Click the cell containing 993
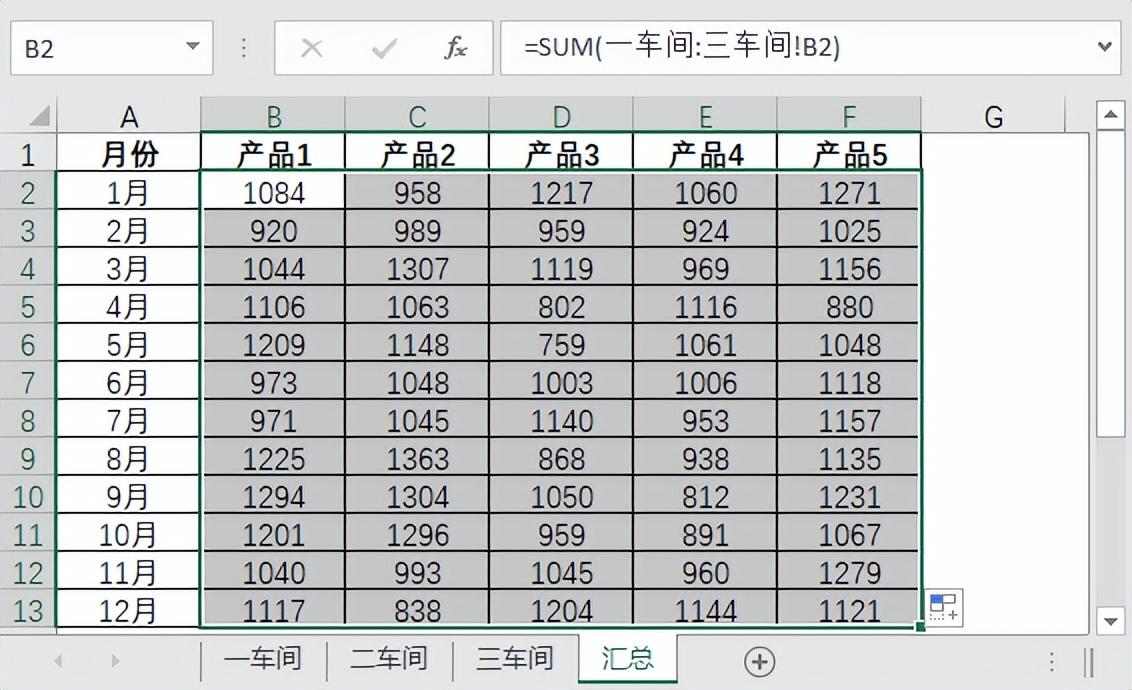 tap(417, 572)
